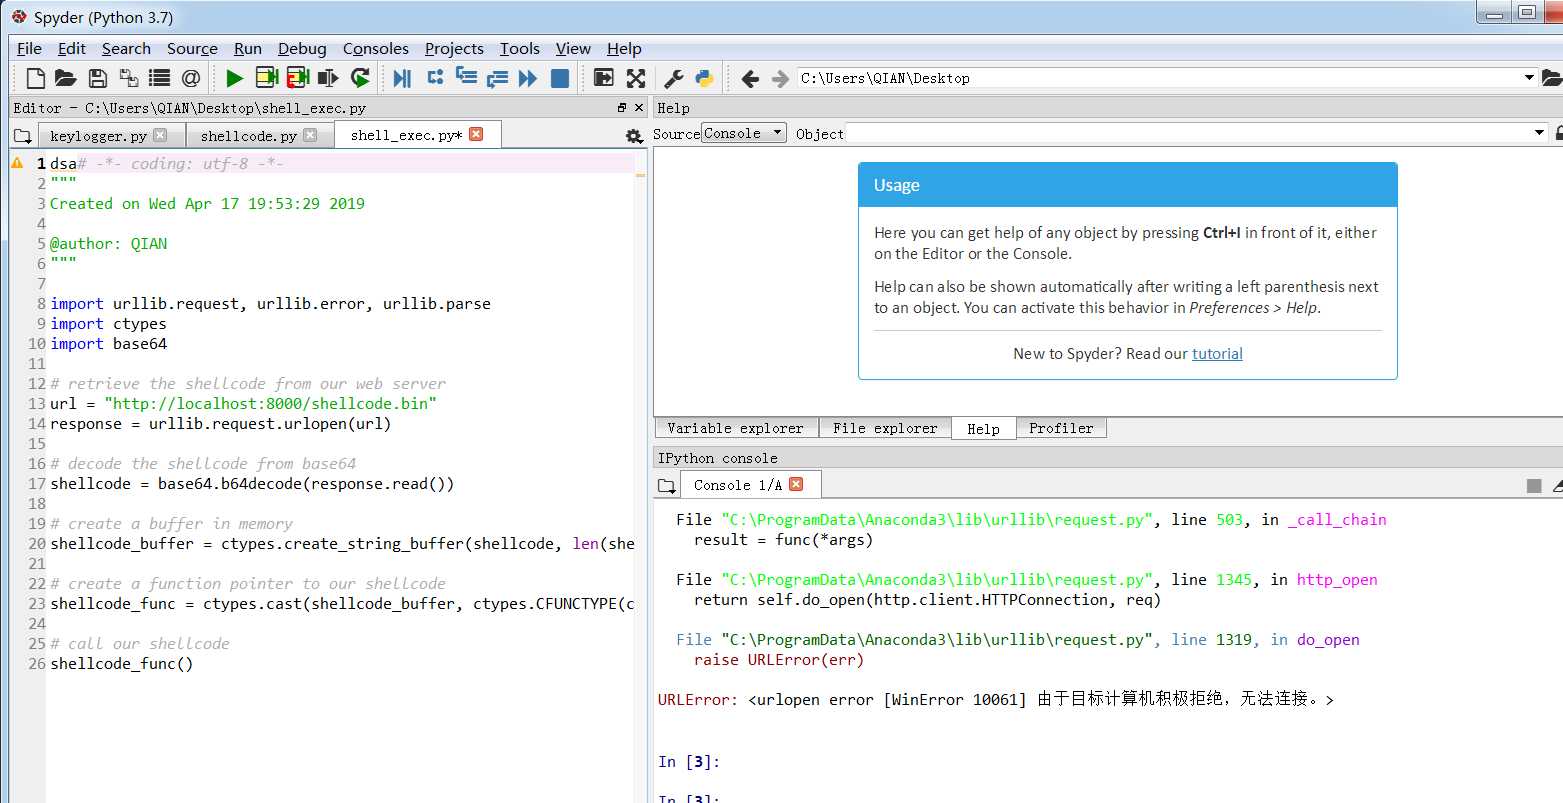
Task: Open the Help menu
Action: (x=624, y=48)
